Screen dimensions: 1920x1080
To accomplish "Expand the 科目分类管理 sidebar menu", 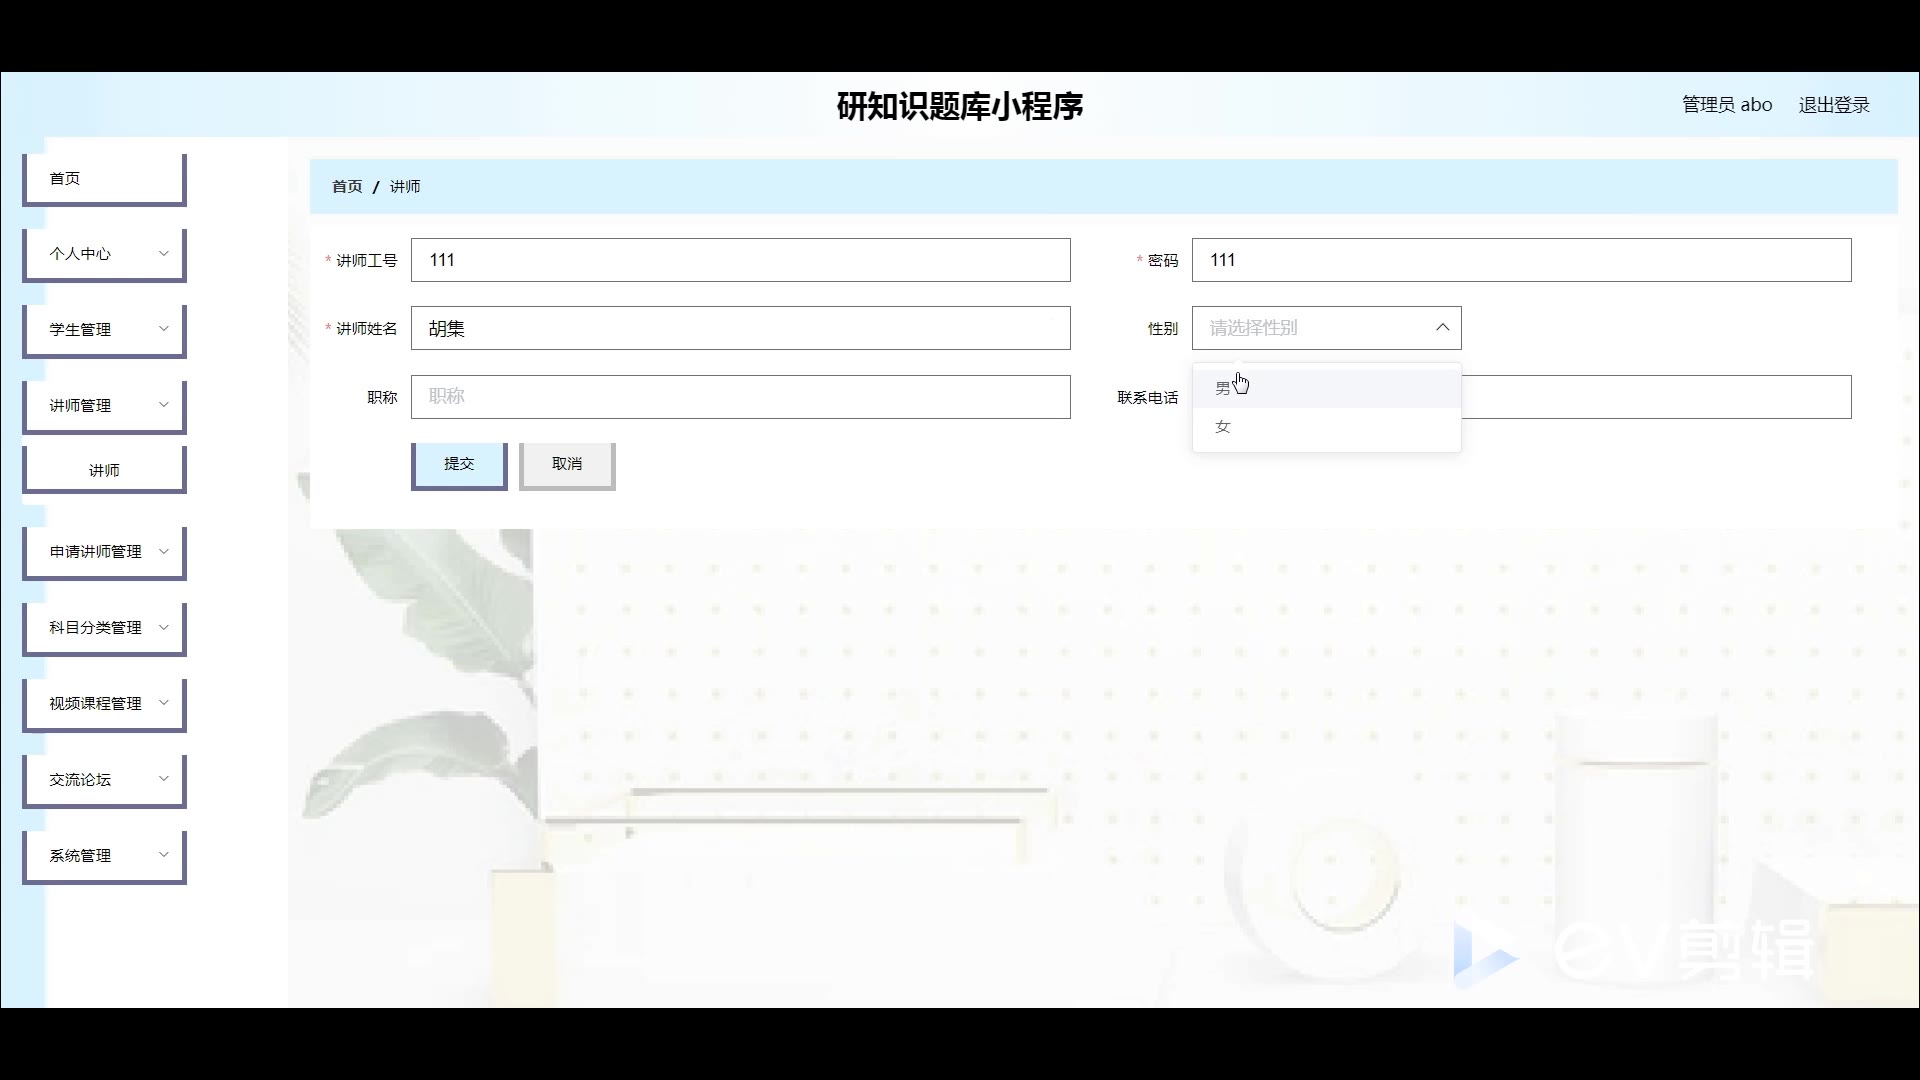I will (104, 628).
